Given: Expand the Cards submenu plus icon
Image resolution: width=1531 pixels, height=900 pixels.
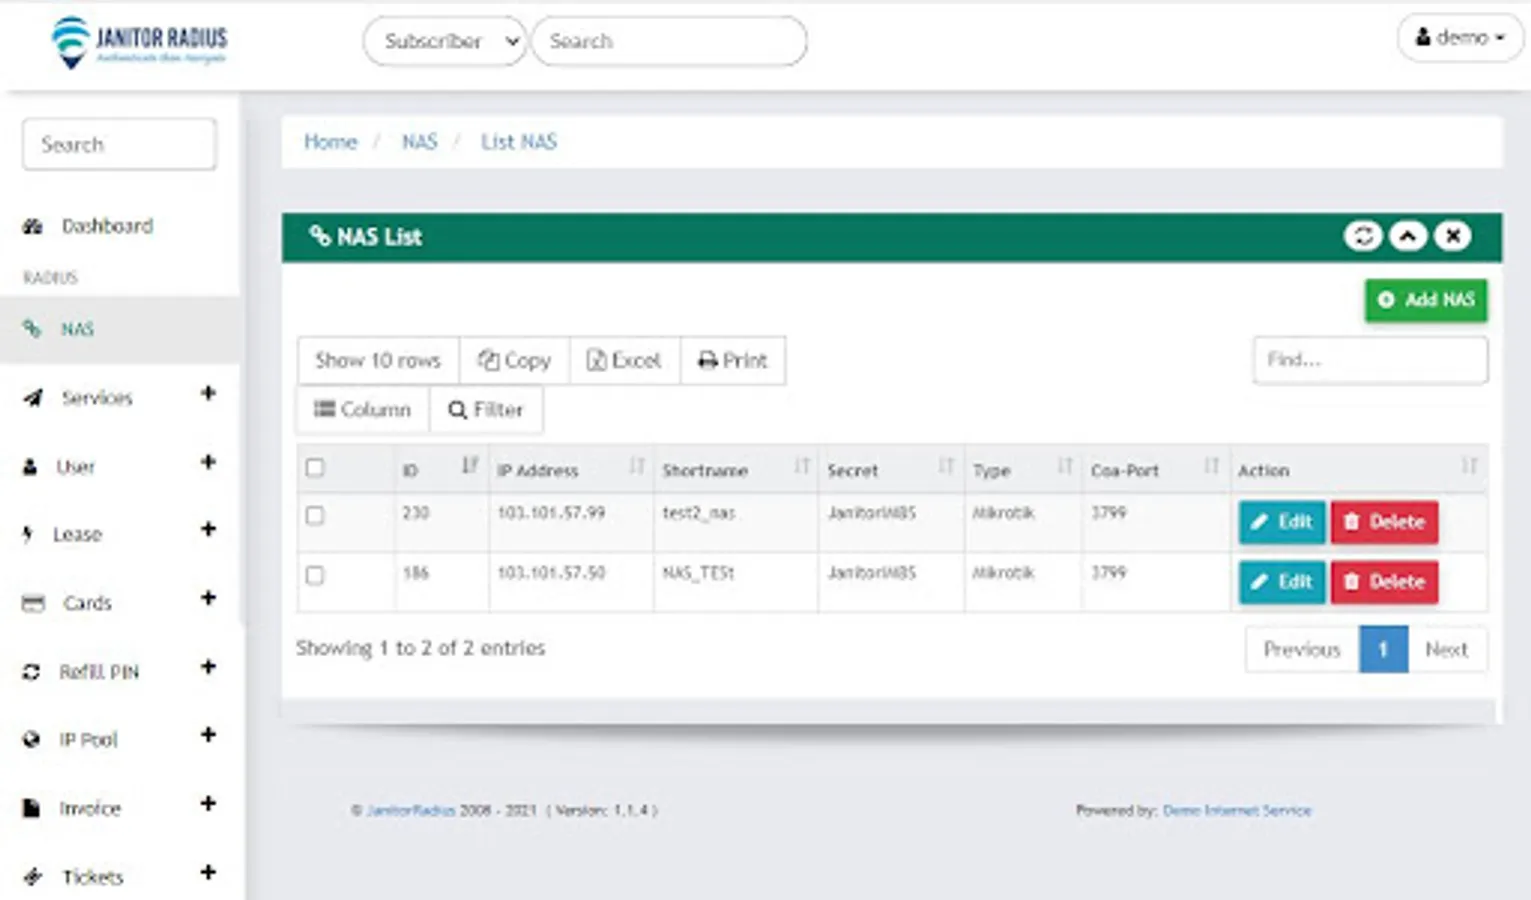Looking at the screenshot, I should (208, 598).
